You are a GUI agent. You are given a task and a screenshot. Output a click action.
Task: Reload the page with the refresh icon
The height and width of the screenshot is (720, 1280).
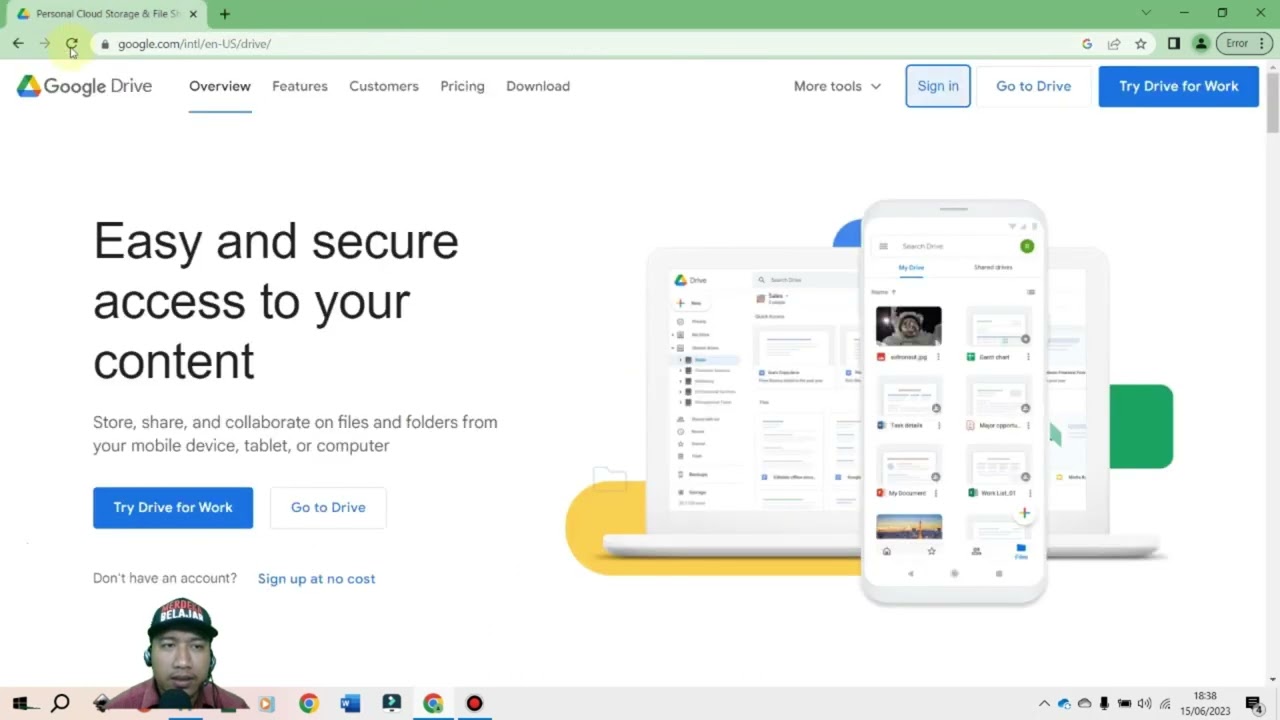[x=72, y=44]
